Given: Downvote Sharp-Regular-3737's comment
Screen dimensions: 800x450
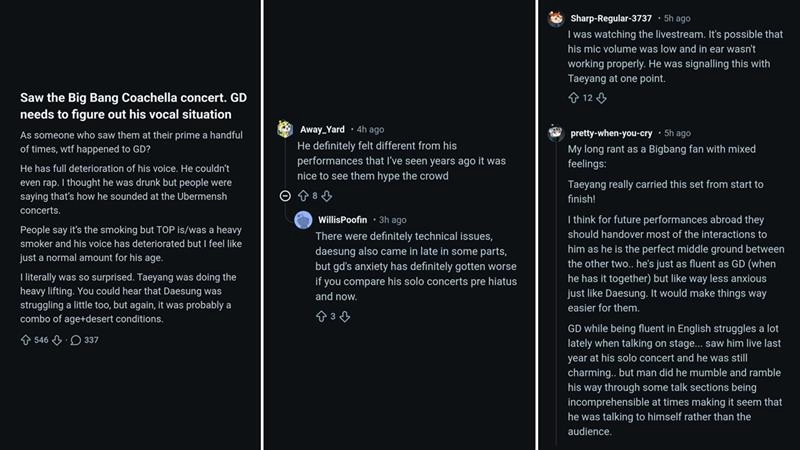Looking at the screenshot, I should [602, 98].
